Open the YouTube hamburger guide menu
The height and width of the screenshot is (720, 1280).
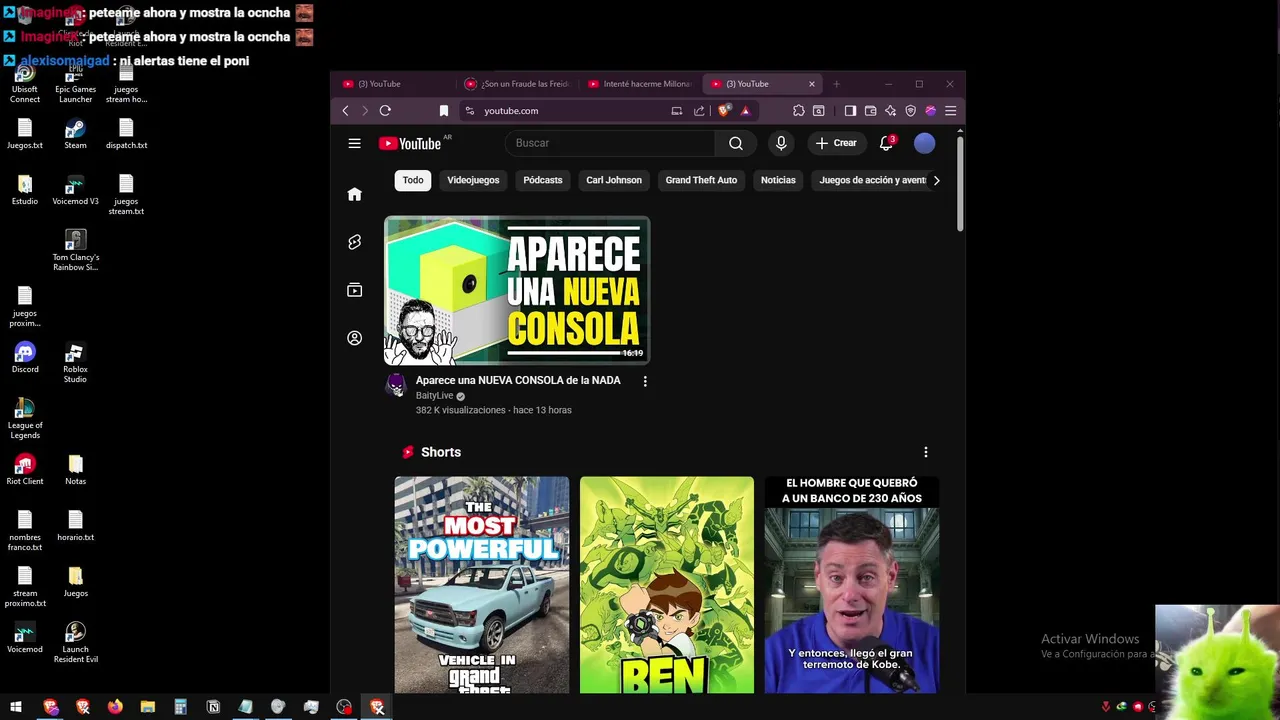pyautogui.click(x=354, y=143)
